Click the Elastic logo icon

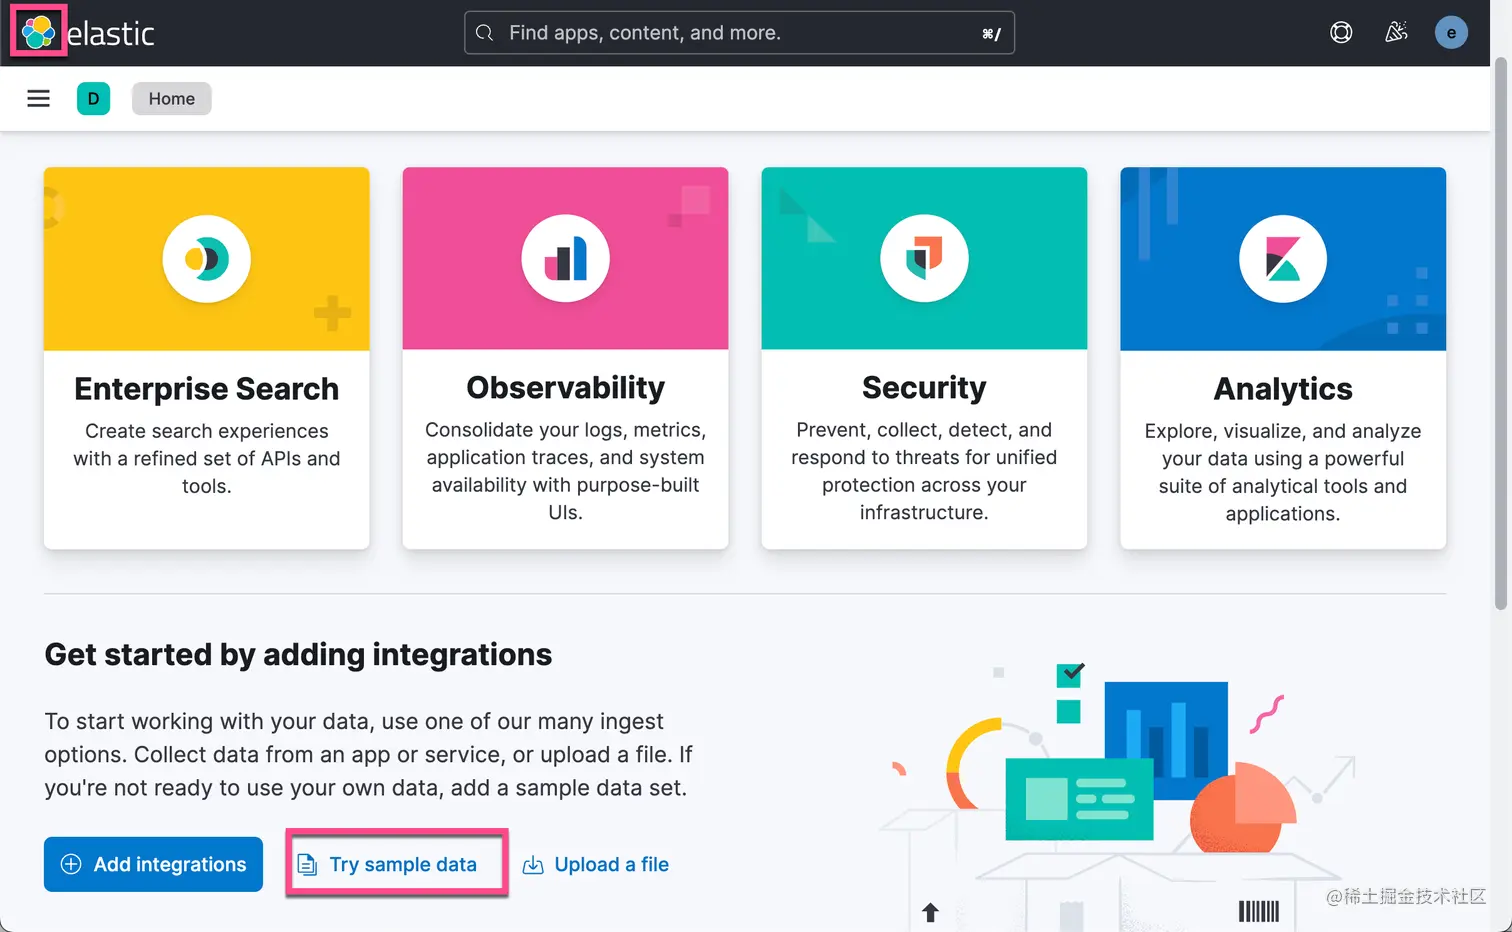point(38,32)
